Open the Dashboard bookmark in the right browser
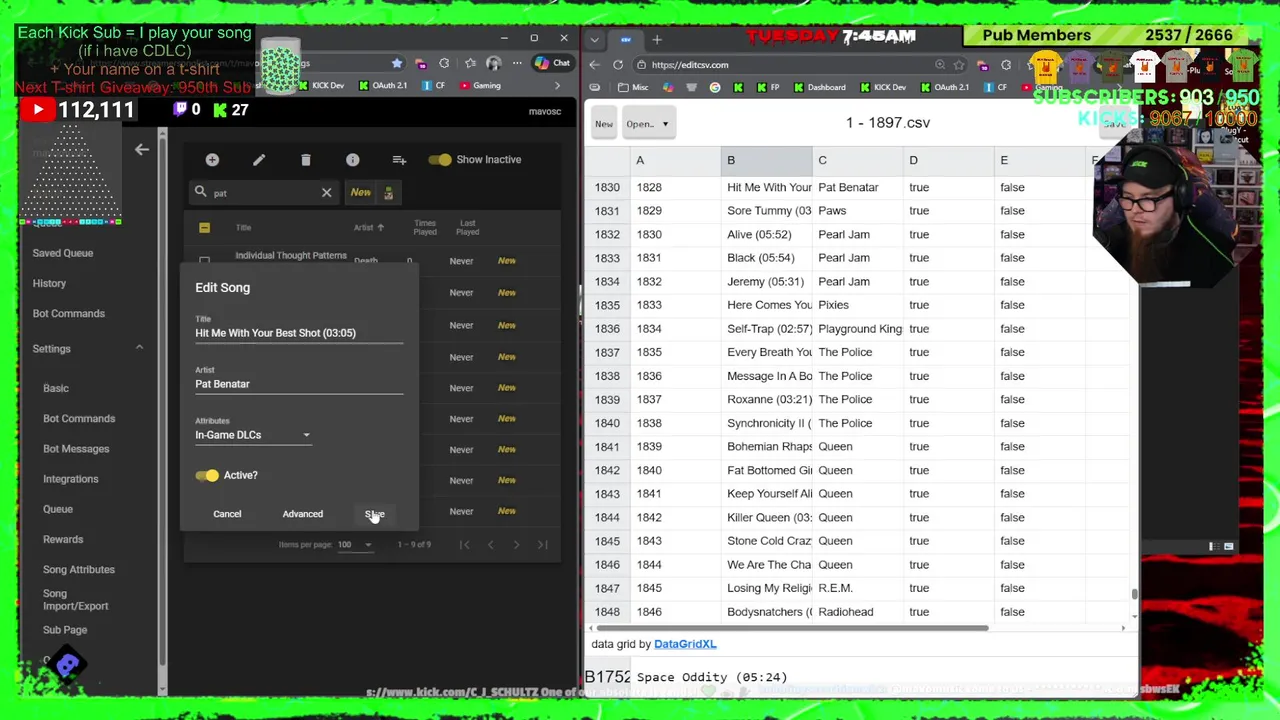This screenshot has height=720, width=1280. [819, 87]
